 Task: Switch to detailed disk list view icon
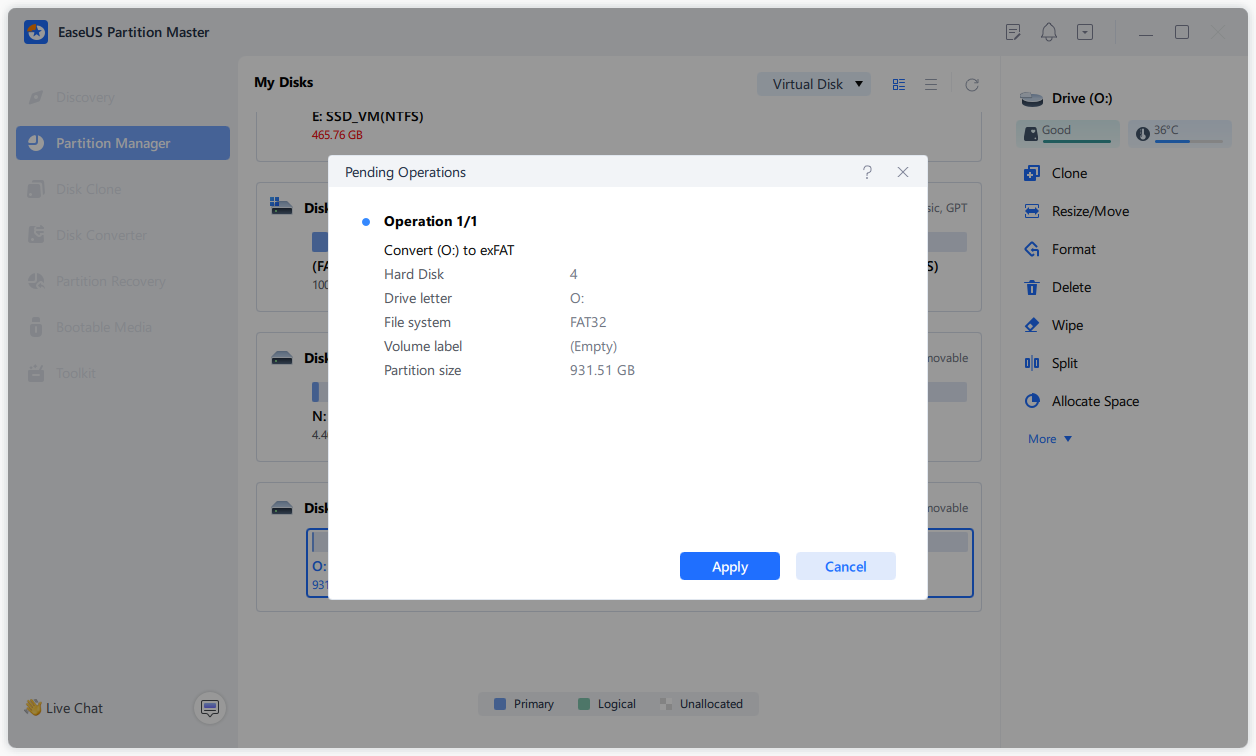pos(899,85)
